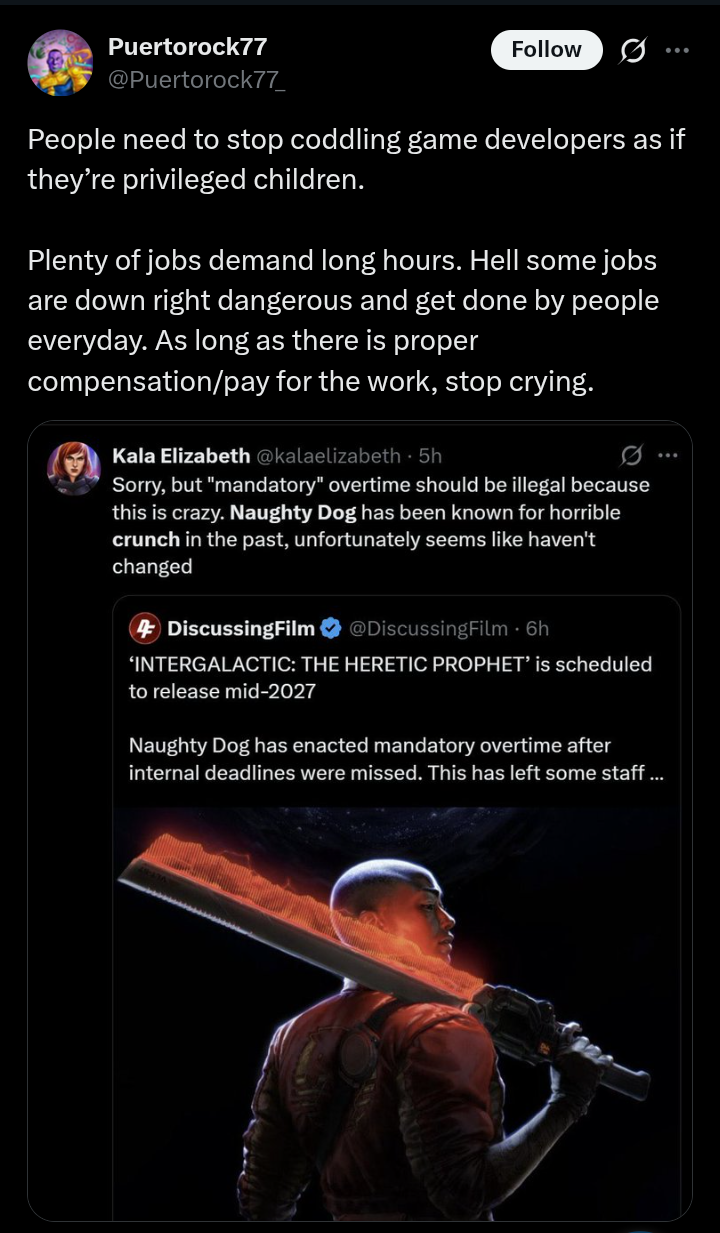Open the main post's three-dot menu
This screenshot has width=720, height=1233.
(678, 50)
